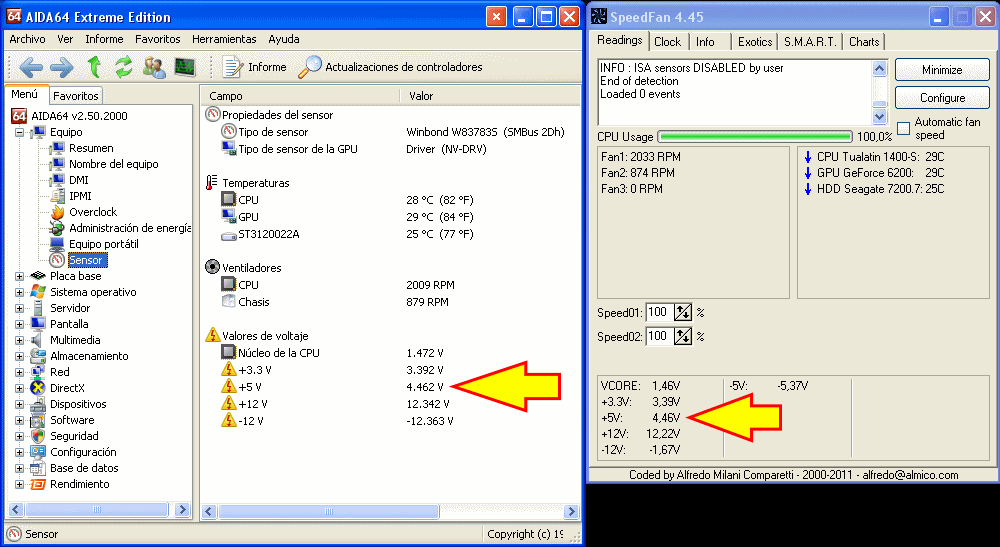Collapse the Equipo tree node

[x=19, y=132]
